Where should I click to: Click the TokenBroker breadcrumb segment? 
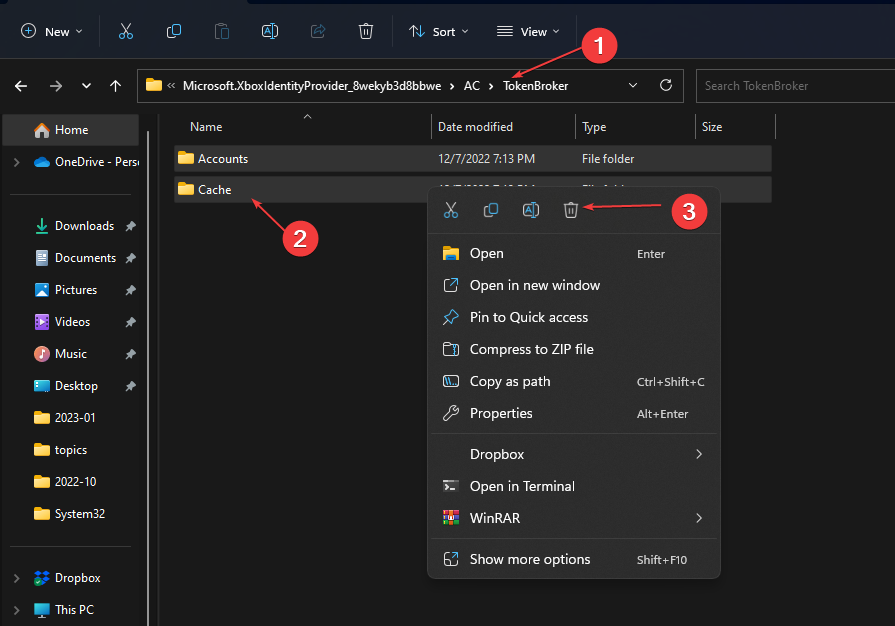coord(535,86)
